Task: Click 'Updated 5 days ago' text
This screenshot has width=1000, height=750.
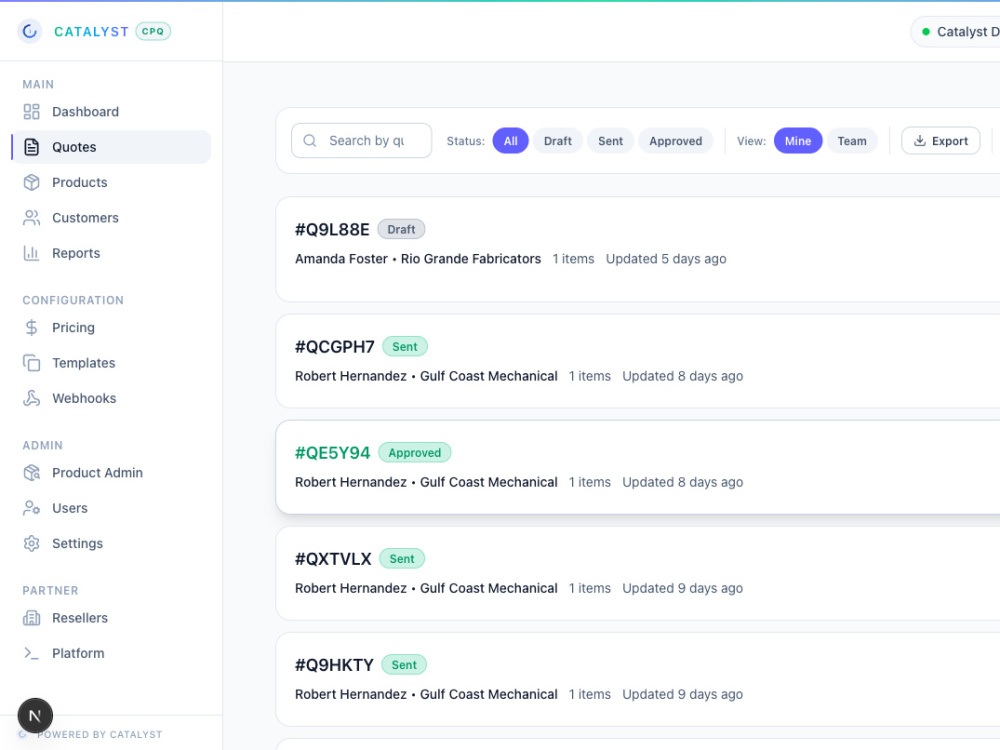Action: pos(666,259)
